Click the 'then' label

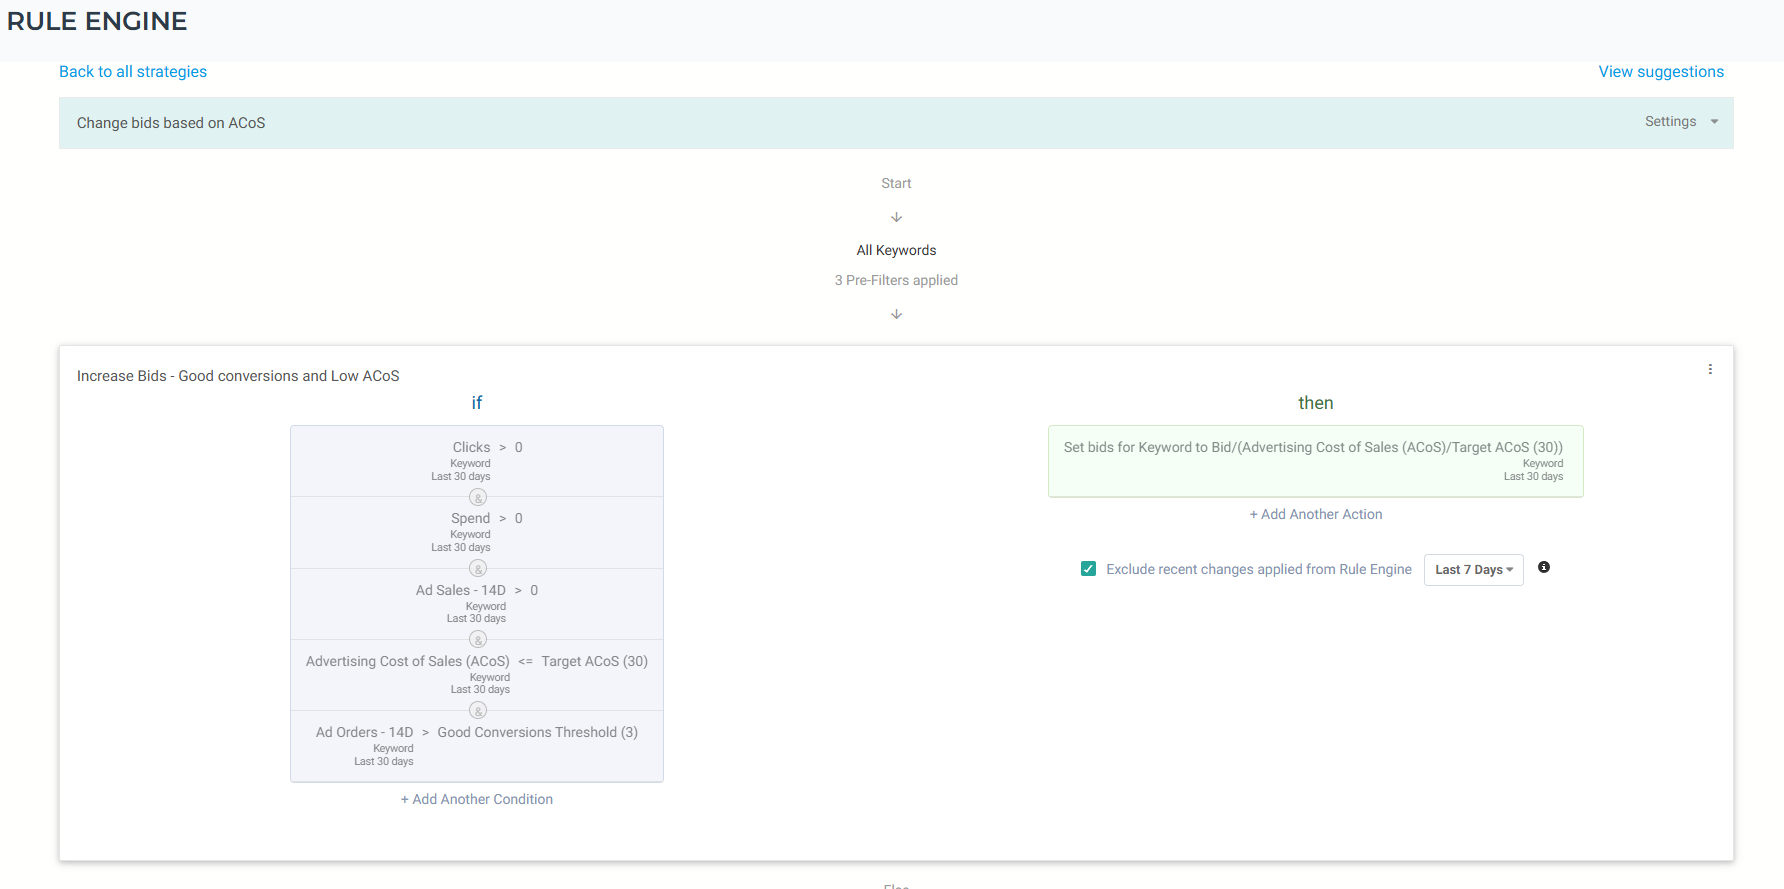1316,403
